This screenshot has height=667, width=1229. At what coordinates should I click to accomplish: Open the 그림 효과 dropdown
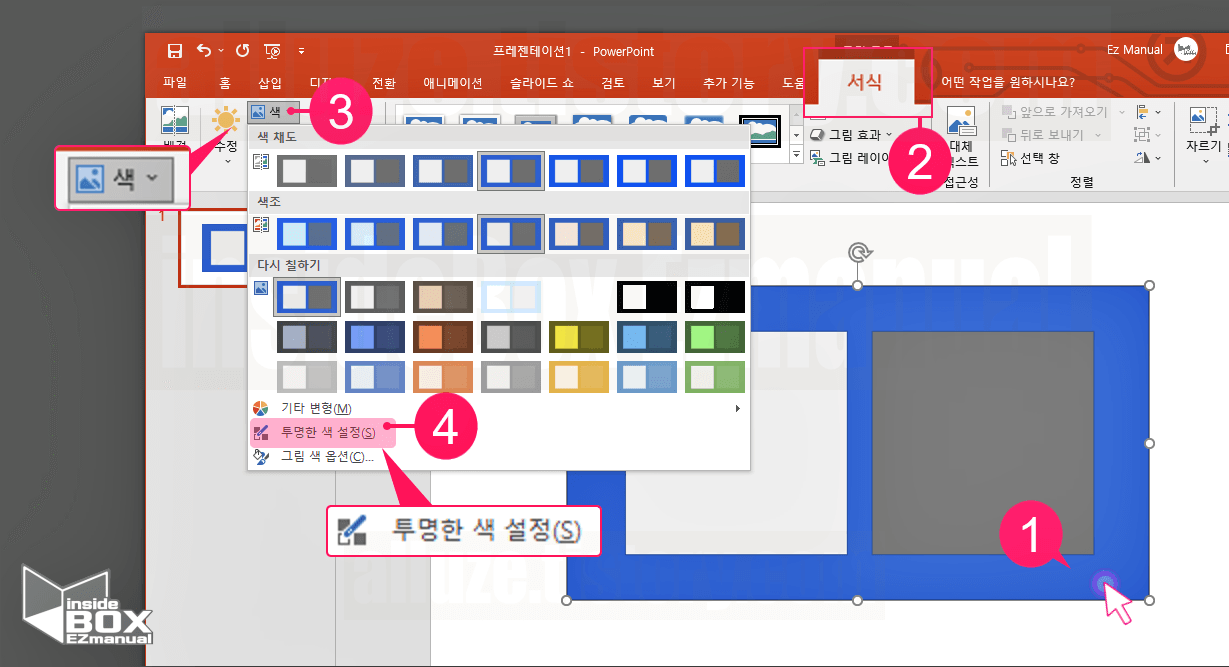[x=850, y=135]
